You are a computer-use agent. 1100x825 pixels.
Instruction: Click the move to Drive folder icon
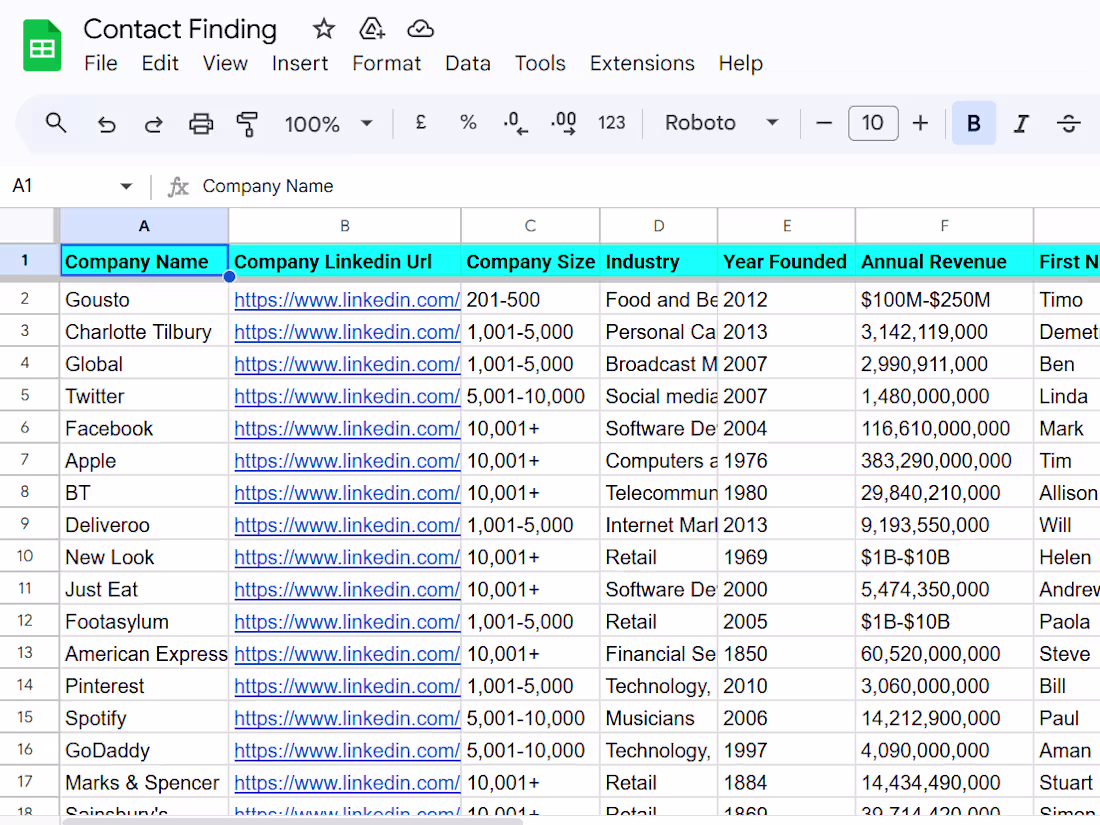click(x=372, y=29)
